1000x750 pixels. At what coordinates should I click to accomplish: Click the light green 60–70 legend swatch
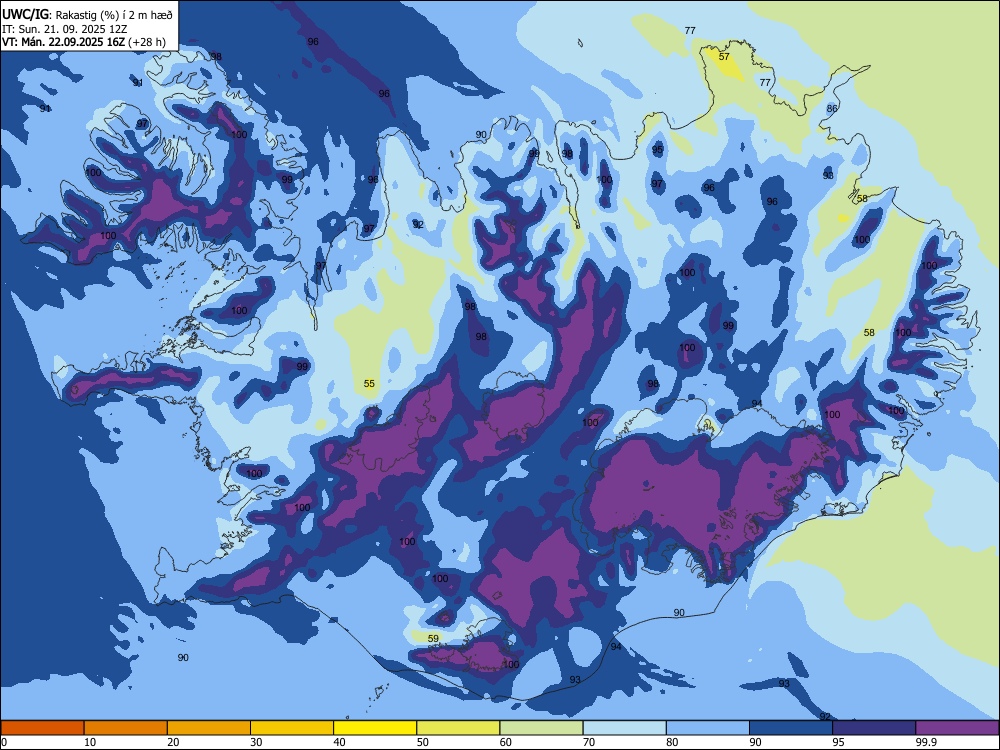pyautogui.click(x=541, y=728)
